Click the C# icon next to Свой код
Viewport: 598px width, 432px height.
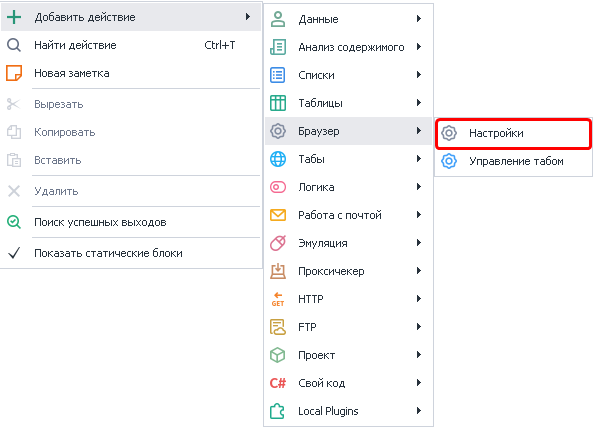278,383
